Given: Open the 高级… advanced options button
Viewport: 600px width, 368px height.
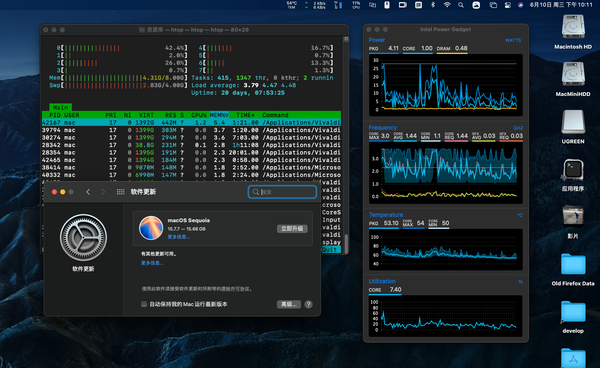Looking at the screenshot, I should 289,304.
